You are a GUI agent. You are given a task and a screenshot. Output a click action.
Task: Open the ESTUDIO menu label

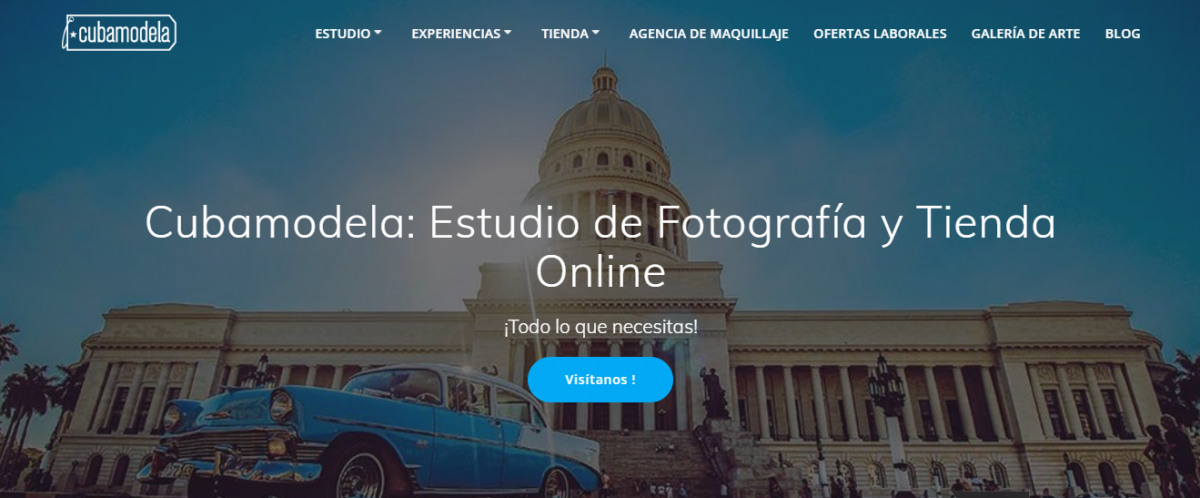[x=343, y=33]
